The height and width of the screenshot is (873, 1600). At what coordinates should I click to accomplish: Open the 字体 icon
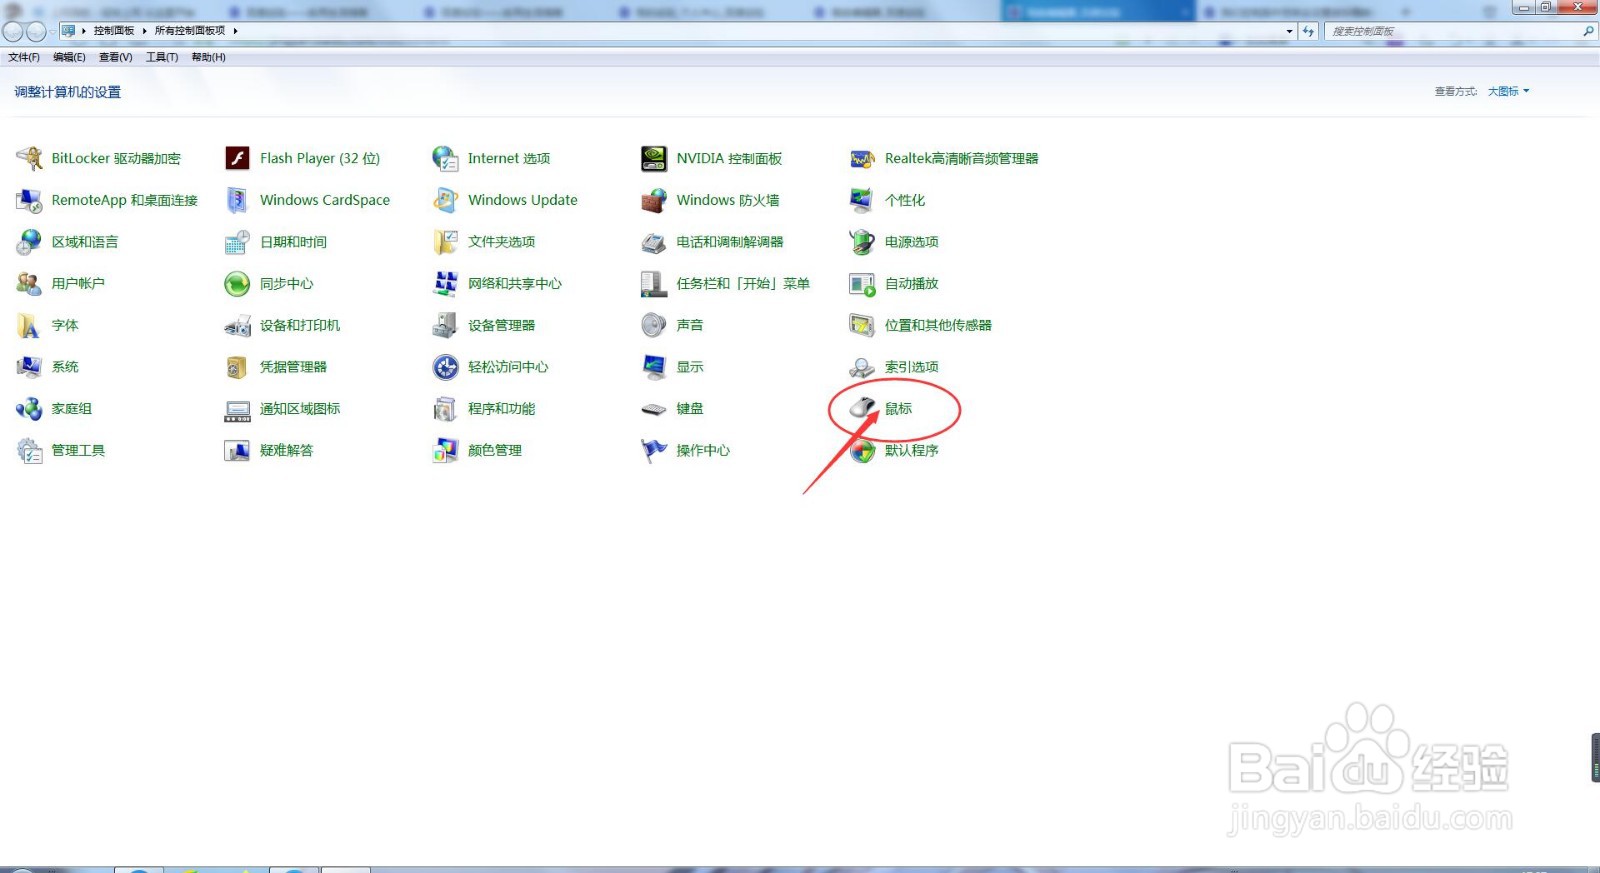(29, 326)
